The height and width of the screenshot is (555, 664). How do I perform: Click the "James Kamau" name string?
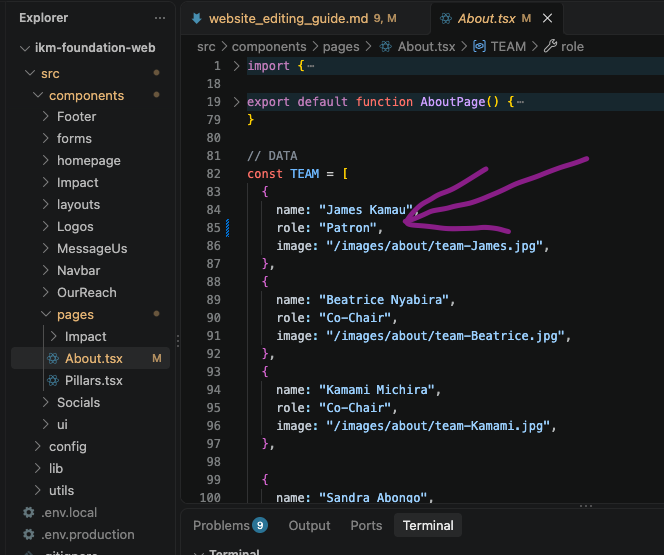(x=365, y=210)
